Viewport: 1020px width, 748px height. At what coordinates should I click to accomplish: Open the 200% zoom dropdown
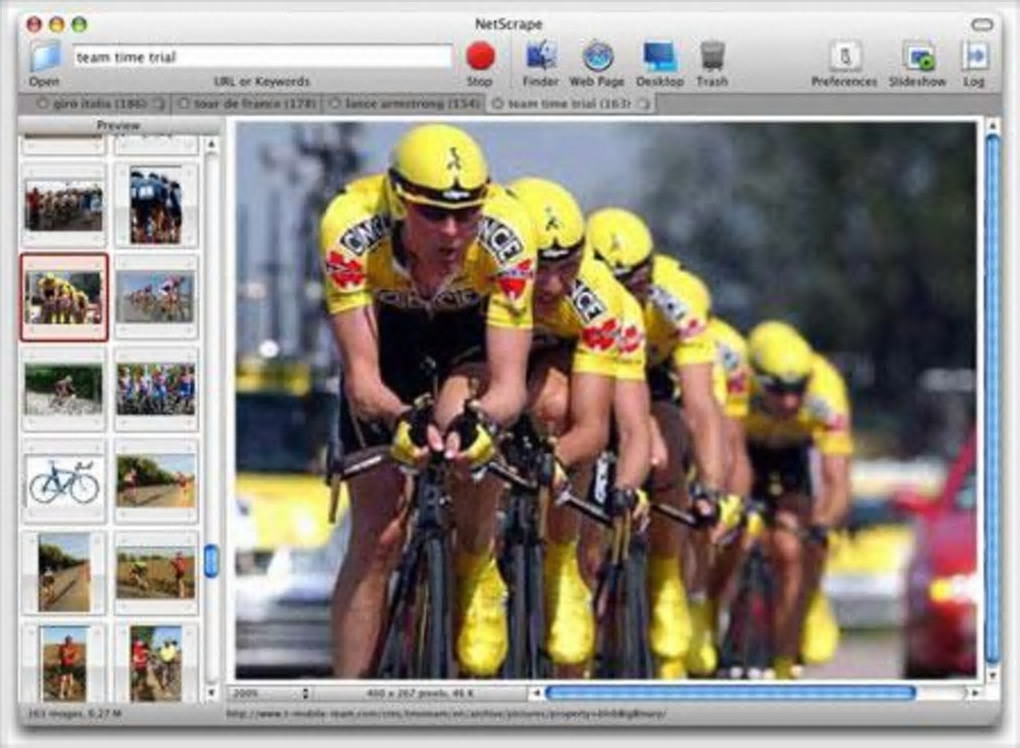[x=271, y=693]
